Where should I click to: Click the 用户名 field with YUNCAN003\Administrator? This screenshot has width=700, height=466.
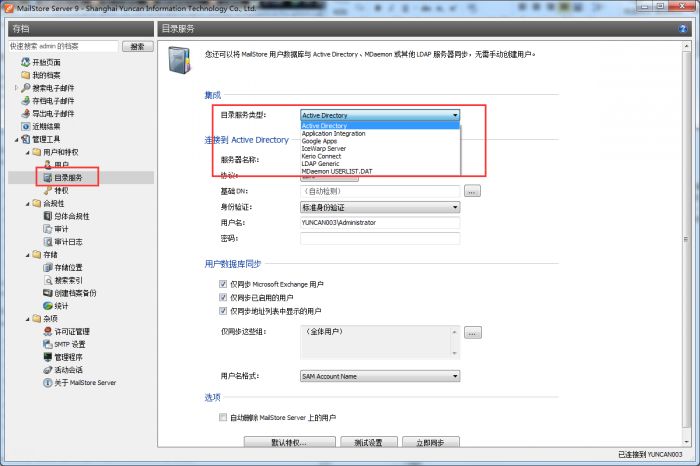click(x=380, y=222)
